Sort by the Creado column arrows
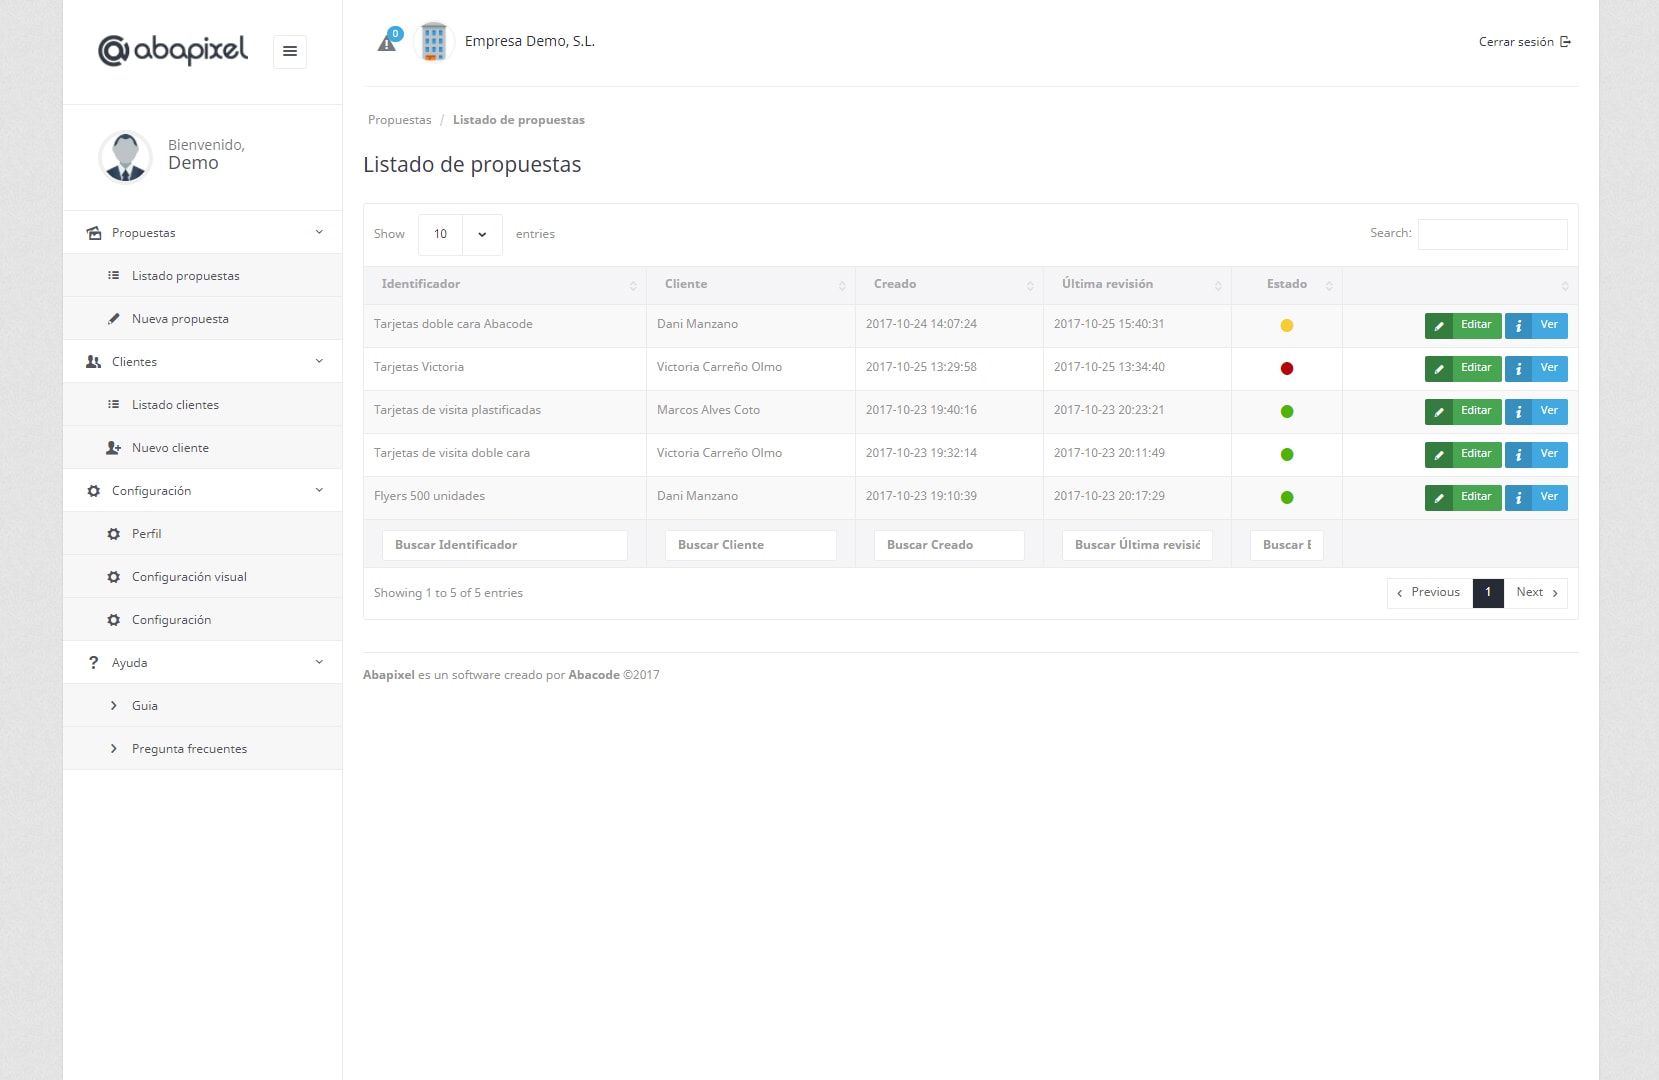 point(1030,286)
